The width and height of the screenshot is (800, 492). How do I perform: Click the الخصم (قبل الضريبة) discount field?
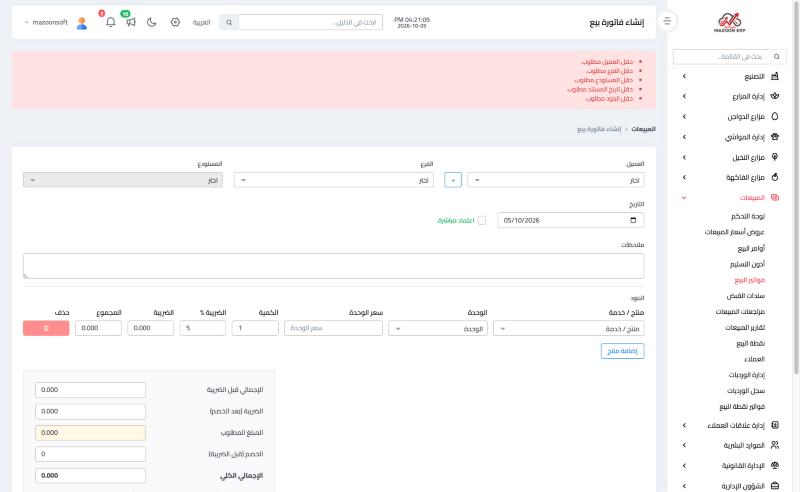(90, 454)
